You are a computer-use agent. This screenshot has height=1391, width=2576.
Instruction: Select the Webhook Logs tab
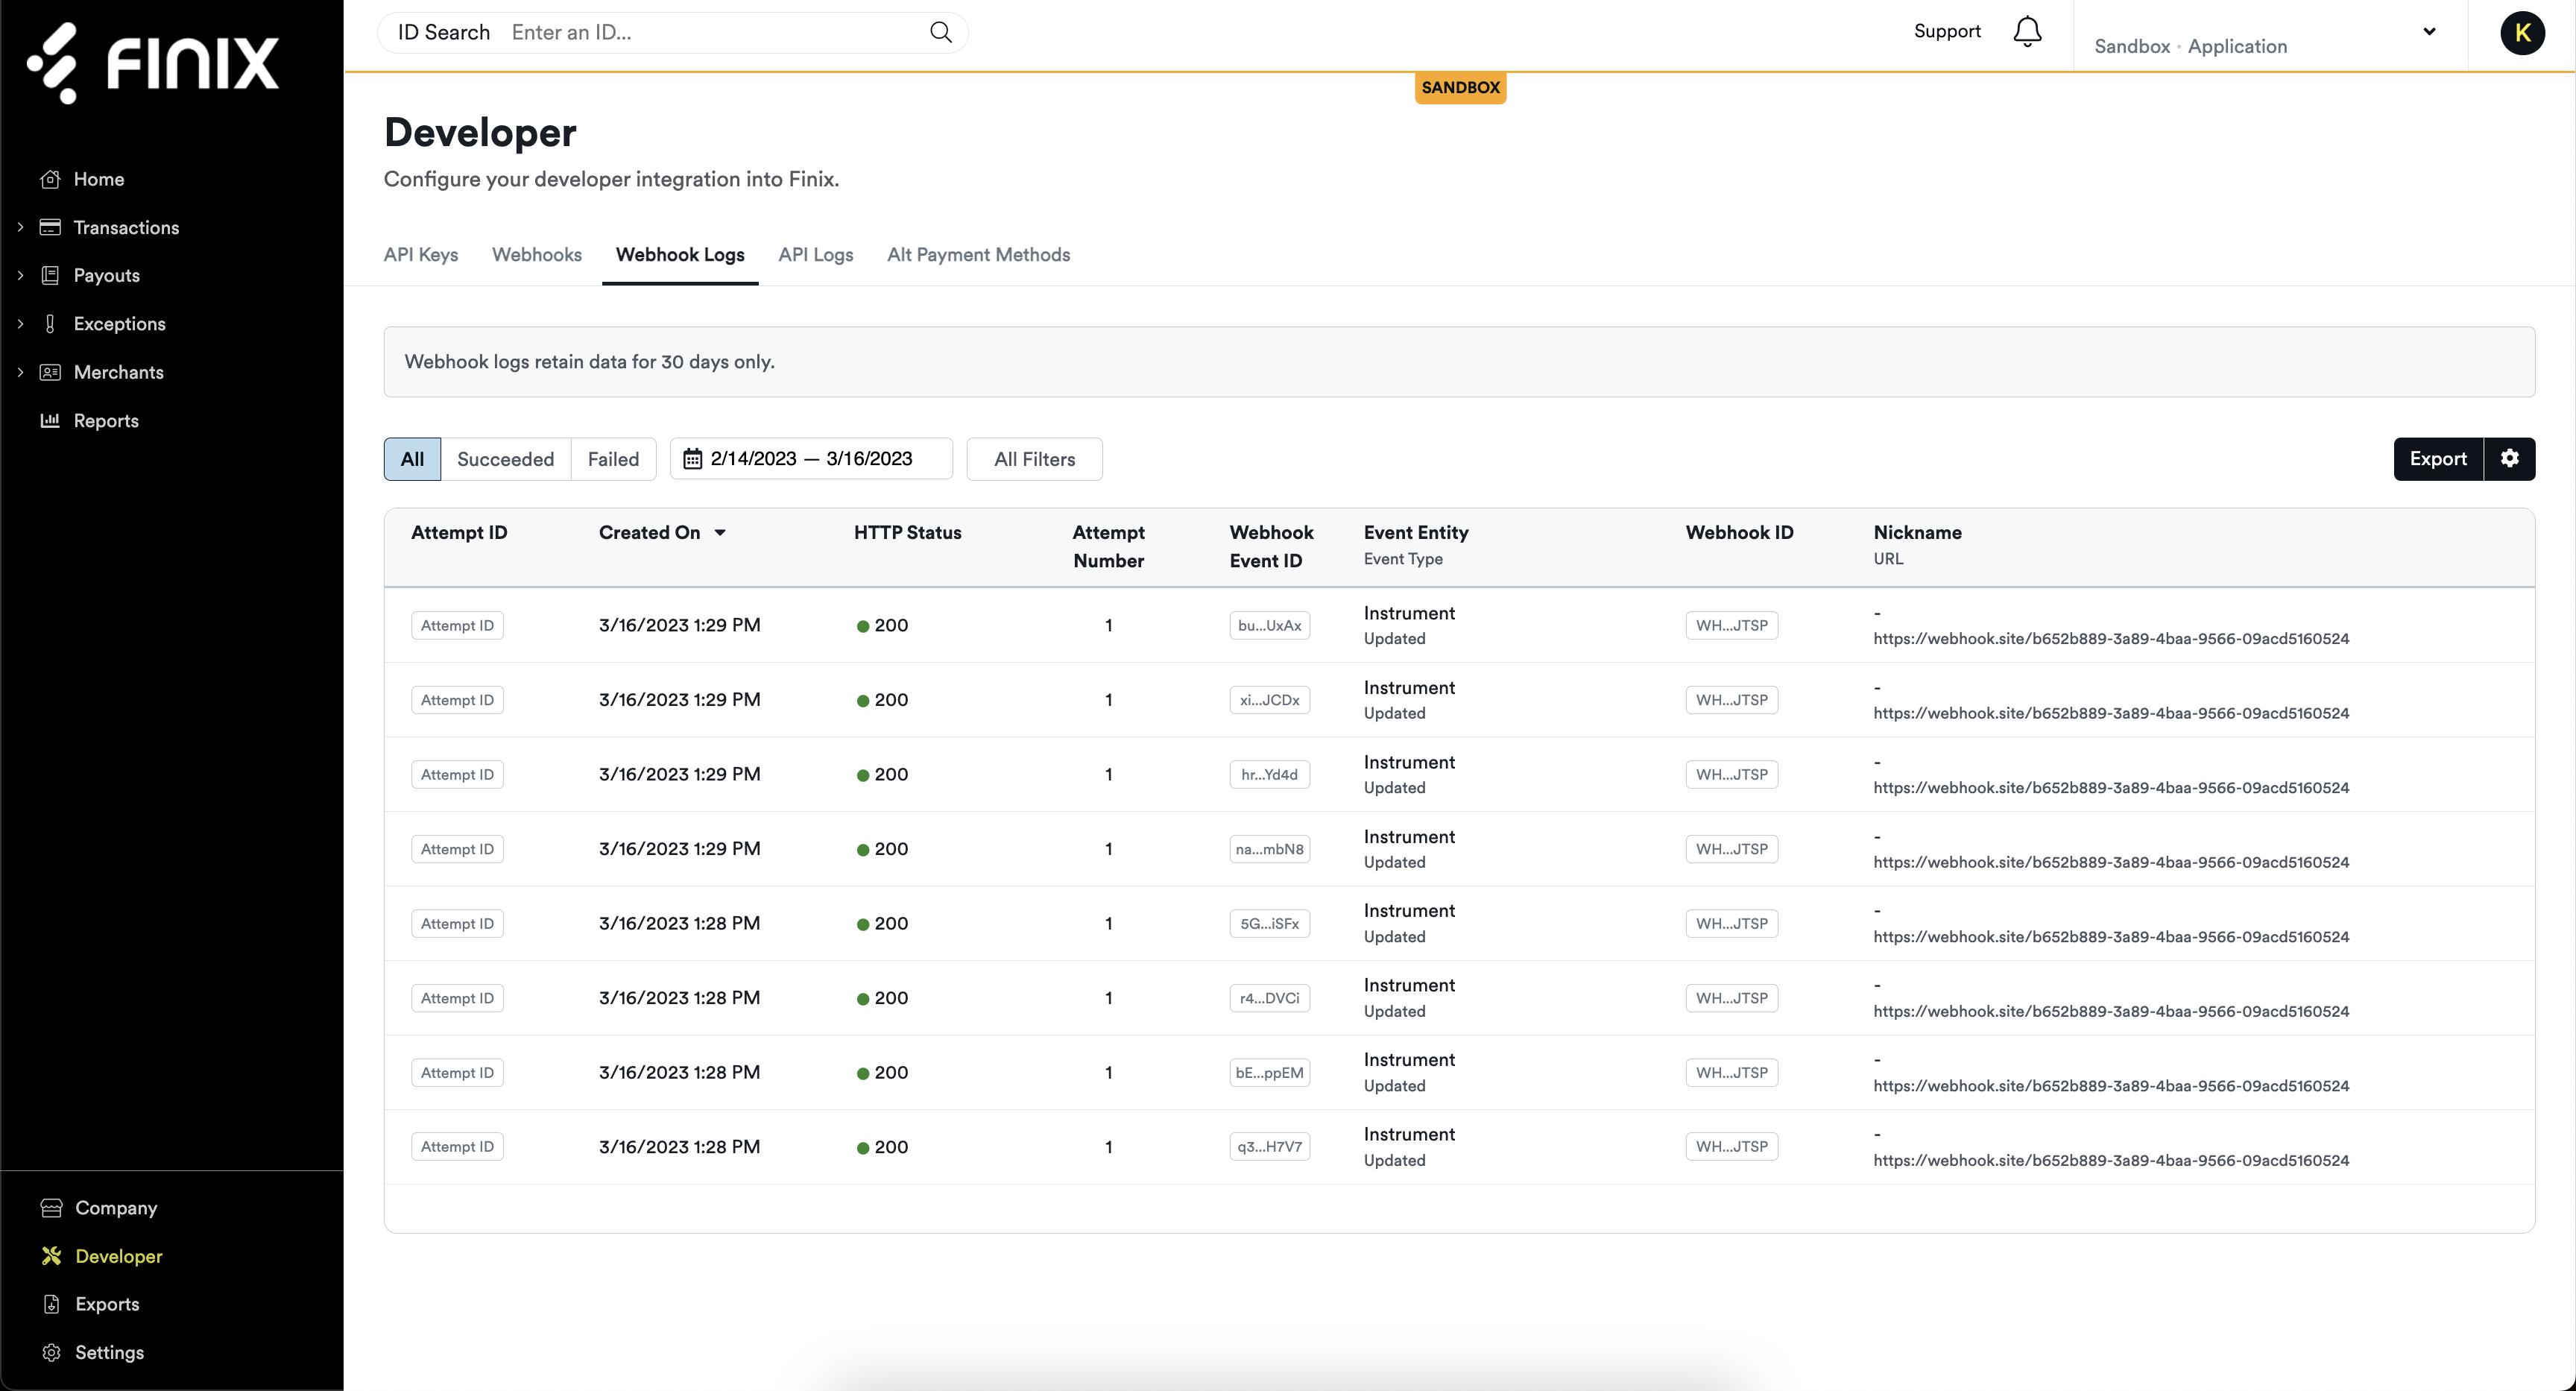[680, 255]
